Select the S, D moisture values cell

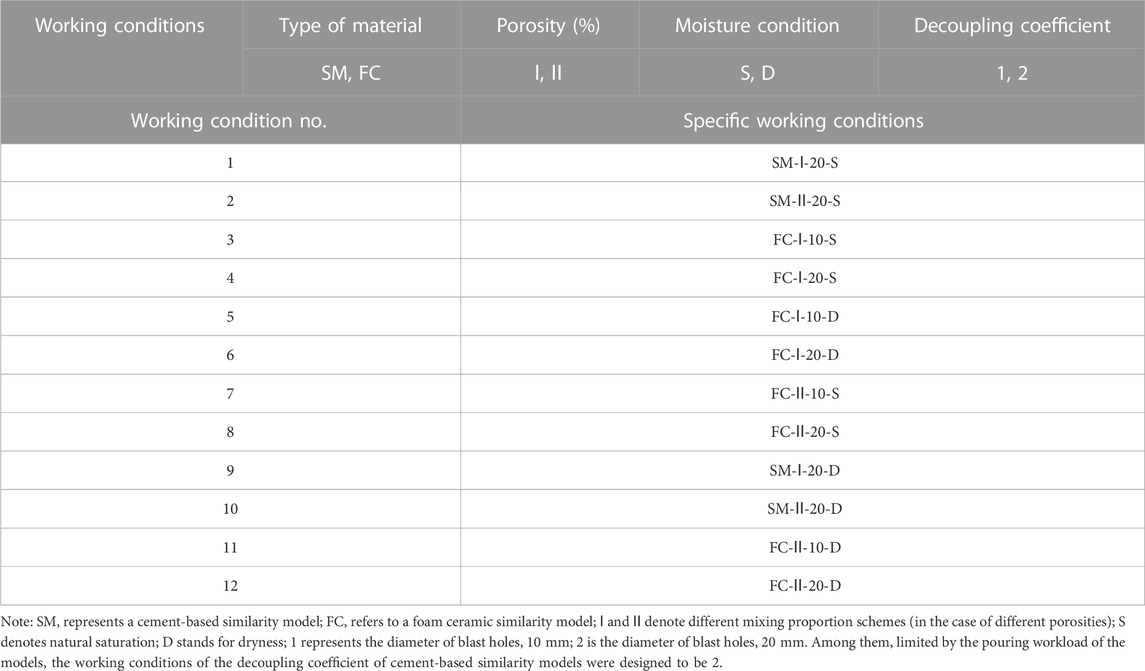757,73
